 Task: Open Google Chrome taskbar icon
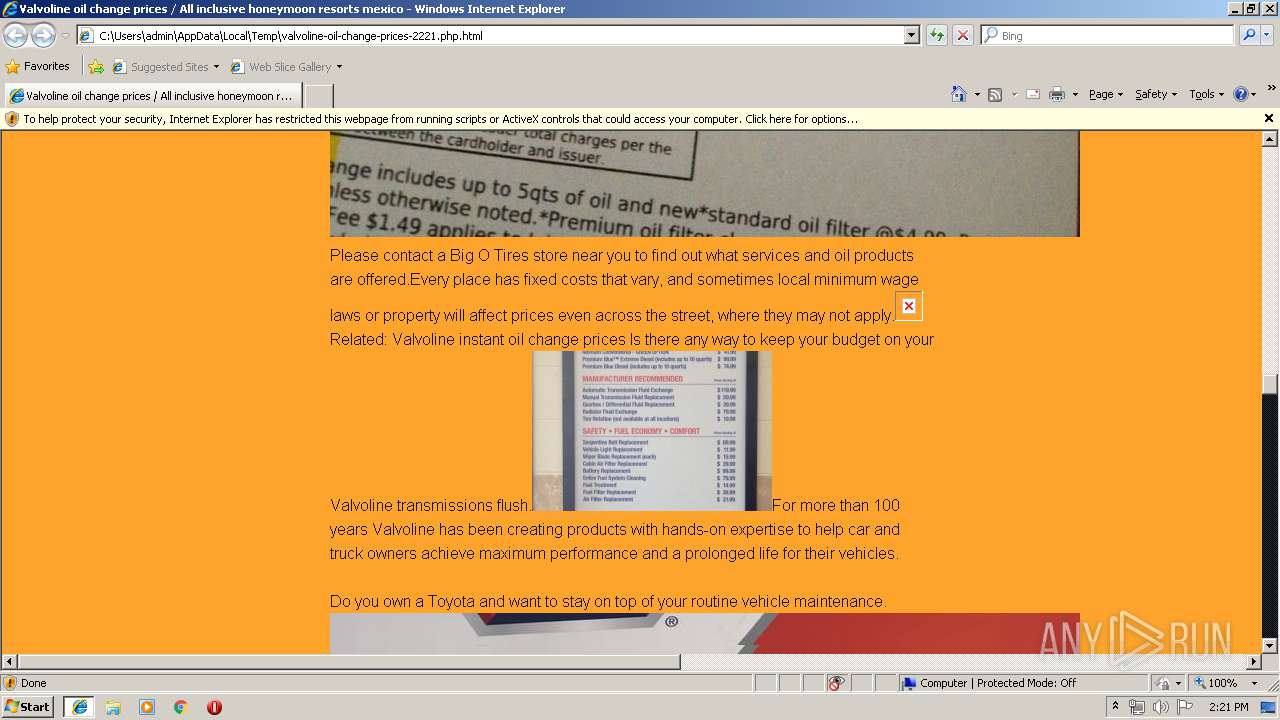(x=181, y=707)
